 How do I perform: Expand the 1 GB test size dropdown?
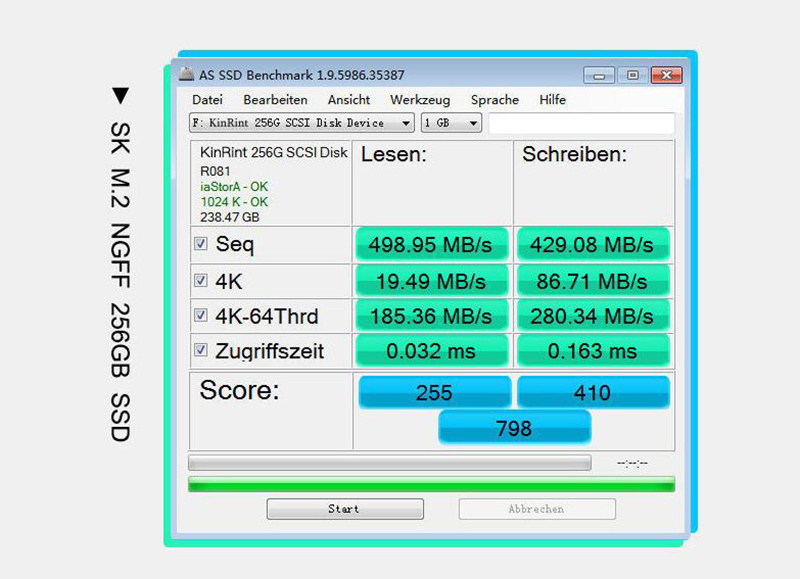tap(473, 123)
